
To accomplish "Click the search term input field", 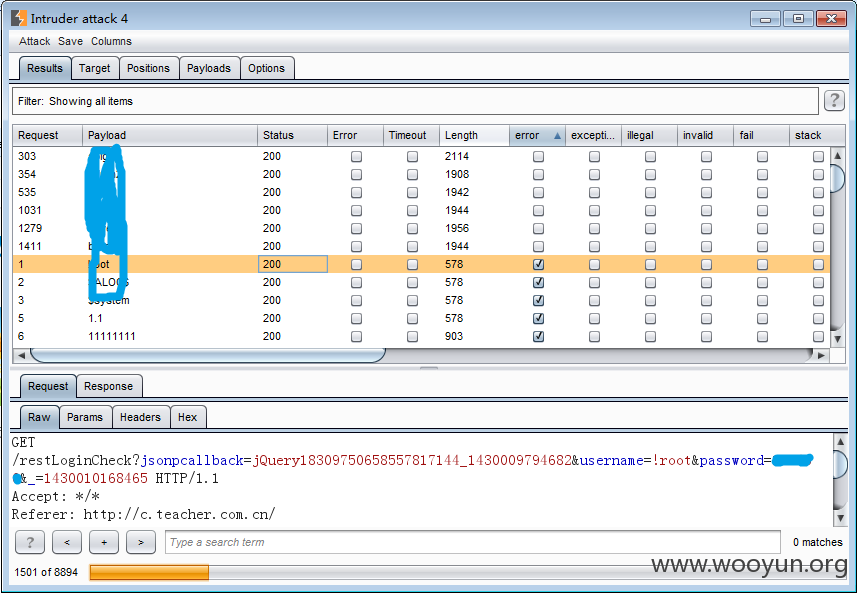I will (473, 542).
